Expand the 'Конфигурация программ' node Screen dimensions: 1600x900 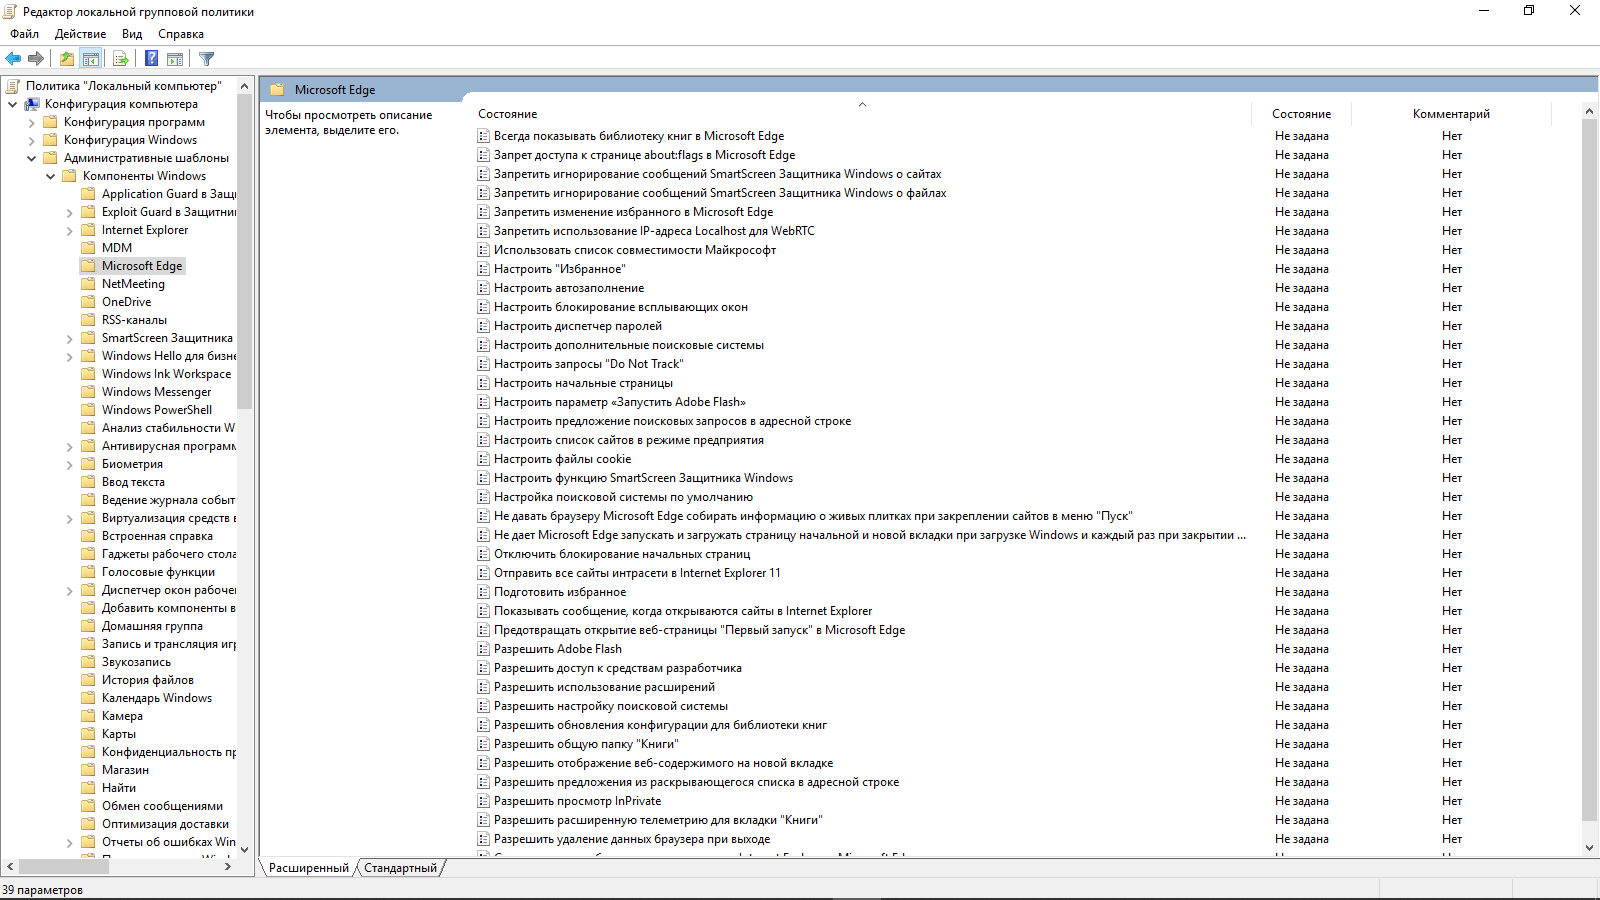coord(31,122)
